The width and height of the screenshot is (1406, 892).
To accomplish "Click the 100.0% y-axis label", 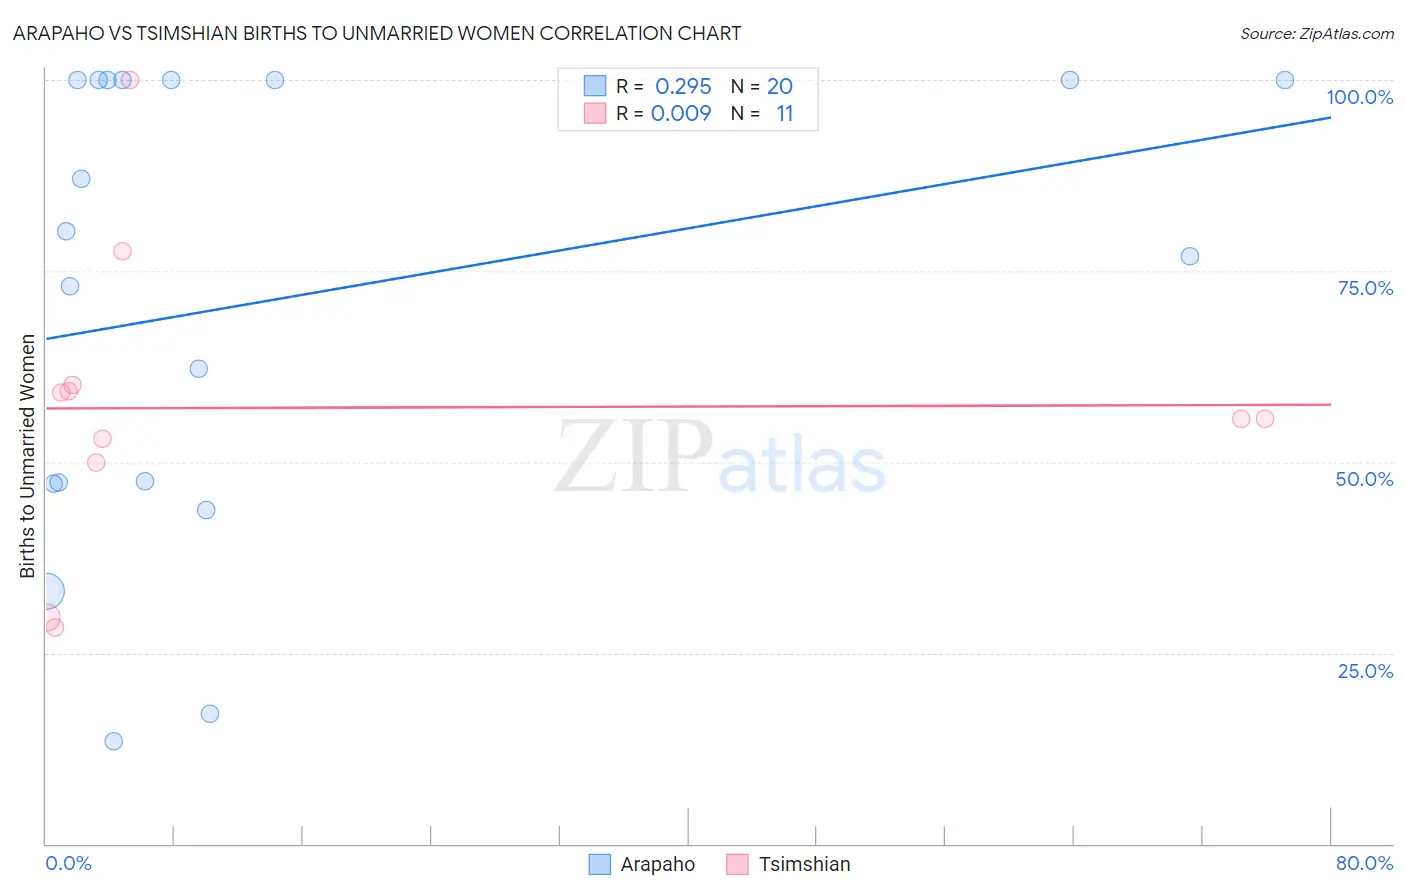I will pyautogui.click(x=1359, y=97).
